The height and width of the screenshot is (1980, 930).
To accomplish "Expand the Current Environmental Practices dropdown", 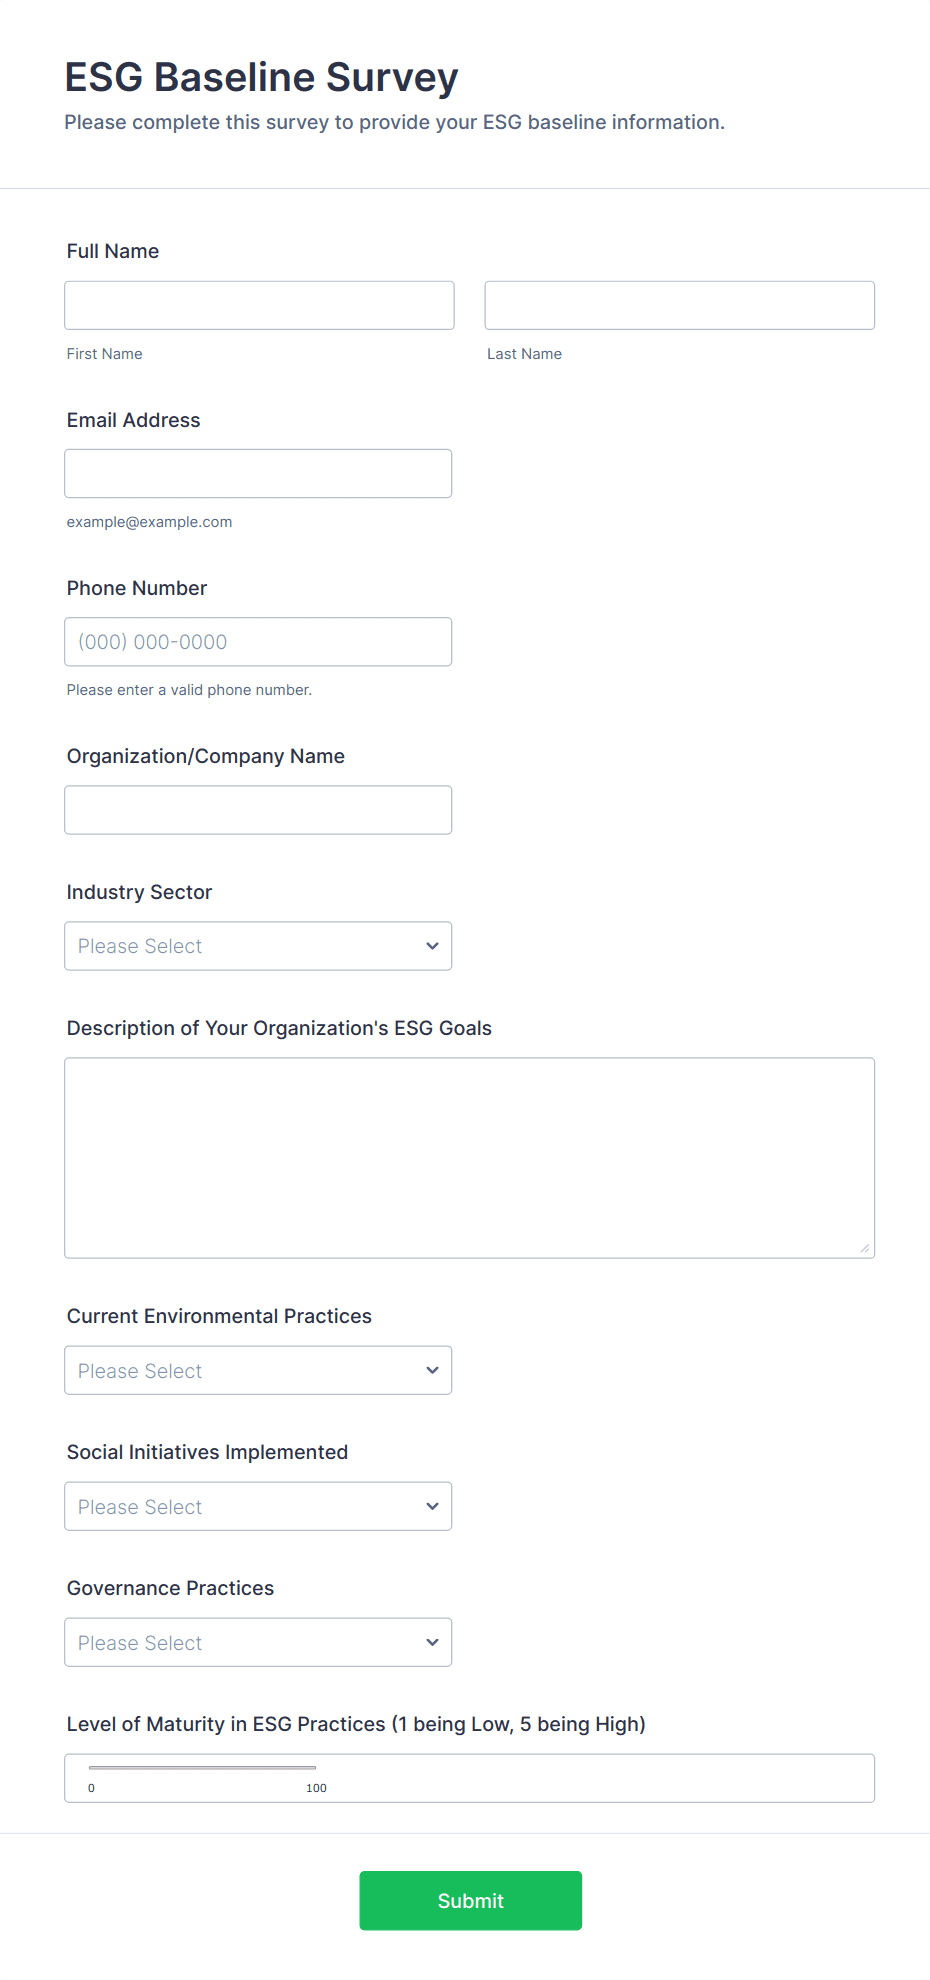I will 258,1370.
